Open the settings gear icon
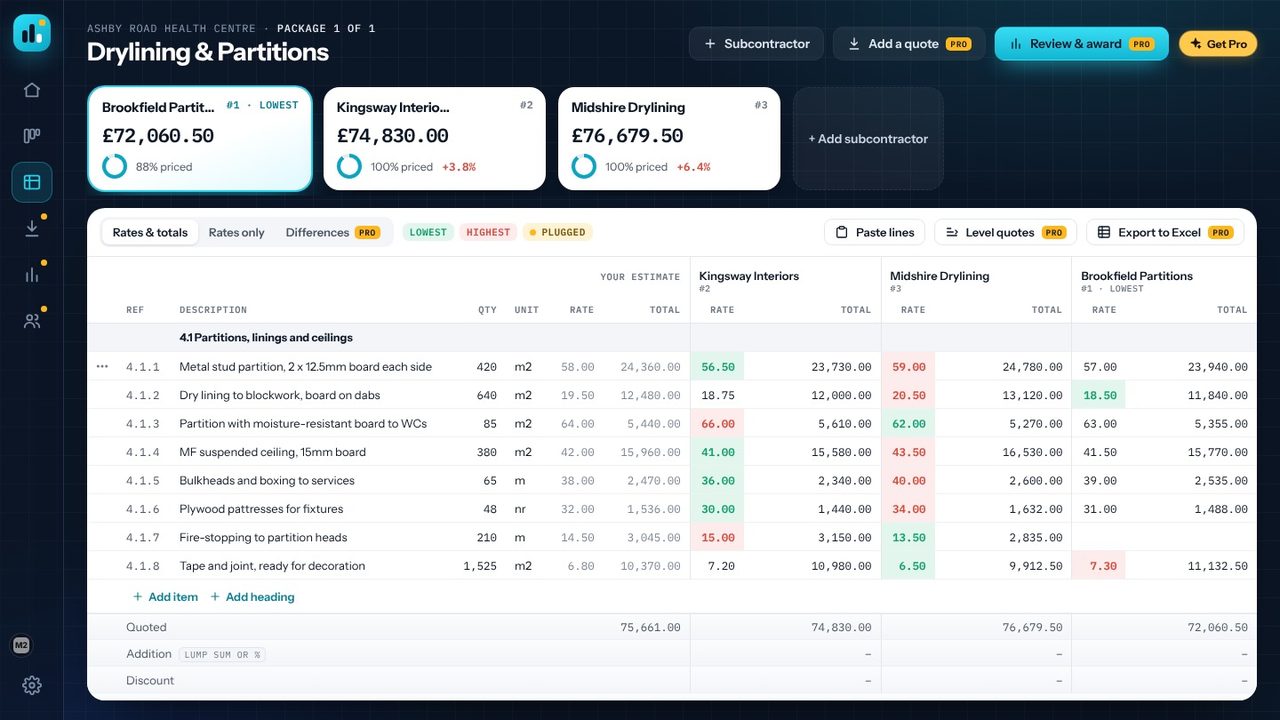Image resolution: width=1280 pixels, height=720 pixels. [32, 685]
